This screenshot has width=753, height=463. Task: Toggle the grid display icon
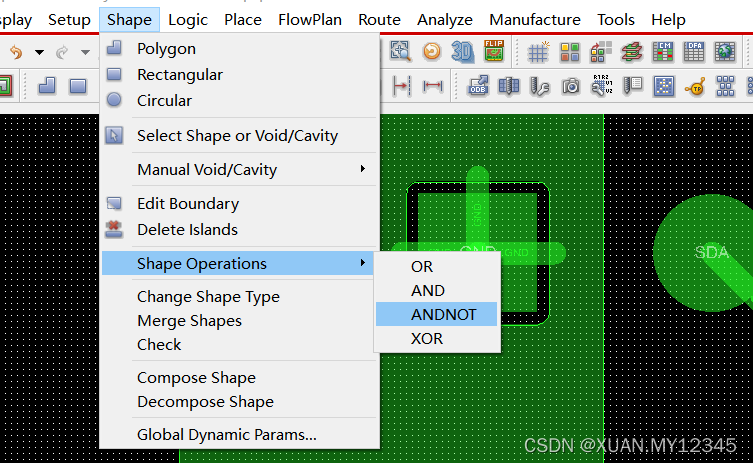pyautogui.click(x=538, y=52)
